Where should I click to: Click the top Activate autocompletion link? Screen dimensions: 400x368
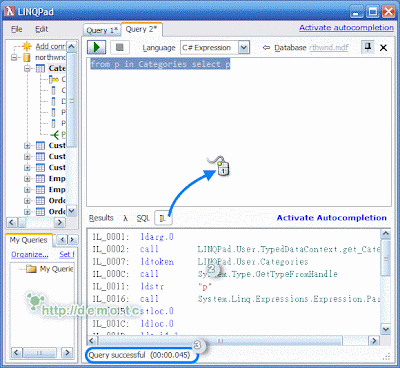pos(346,28)
